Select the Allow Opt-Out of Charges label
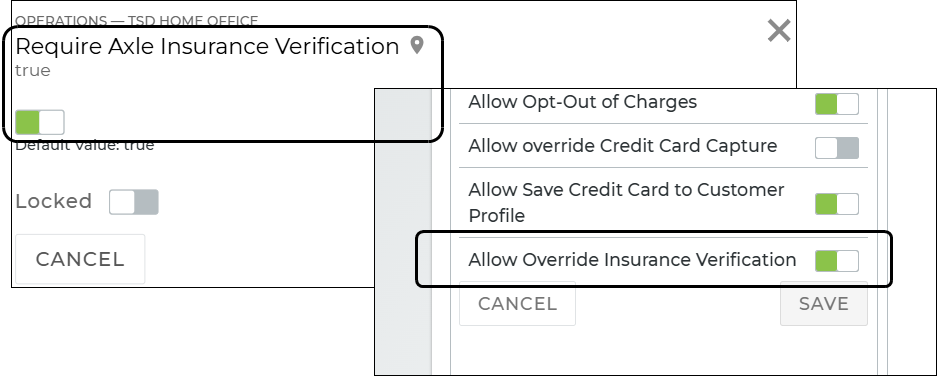This screenshot has width=937, height=376. click(x=583, y=102)
